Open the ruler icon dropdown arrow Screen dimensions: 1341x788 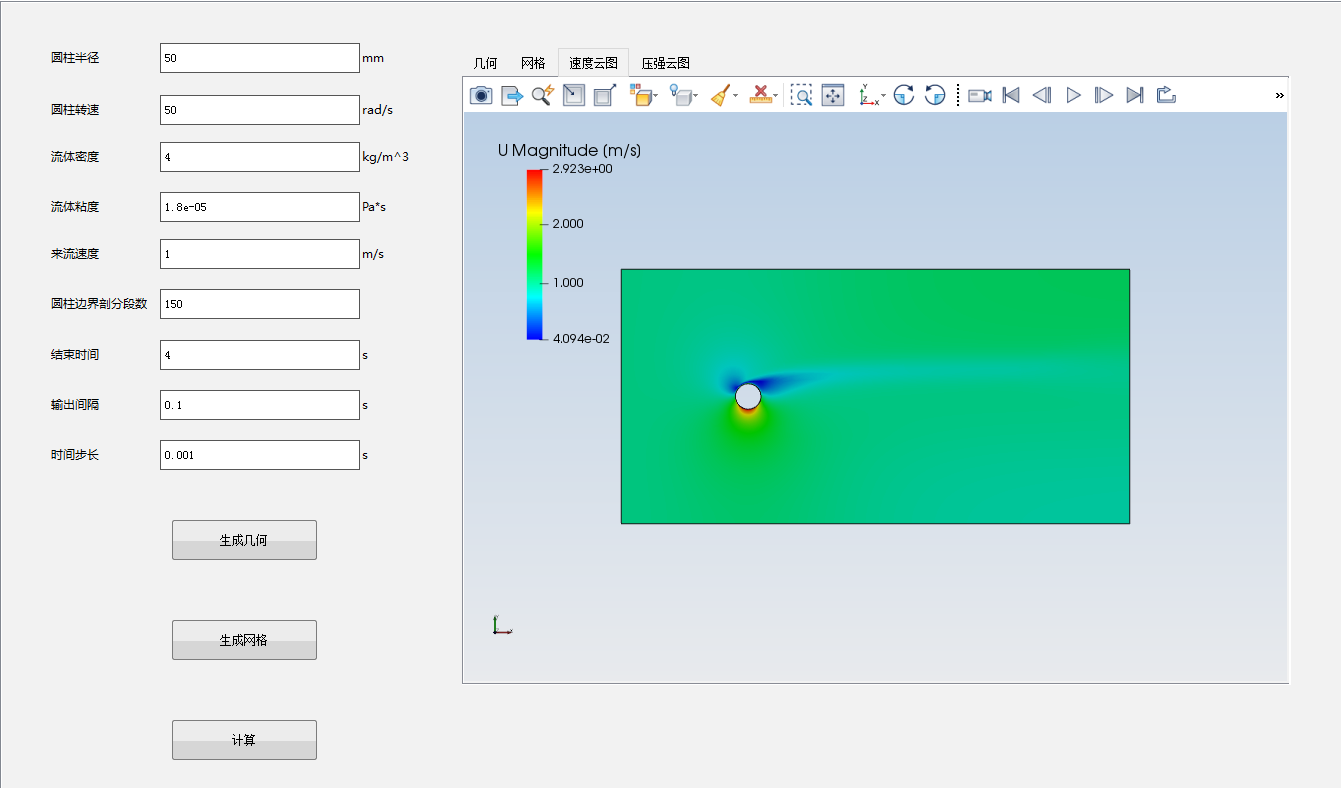tap(776, 96)
